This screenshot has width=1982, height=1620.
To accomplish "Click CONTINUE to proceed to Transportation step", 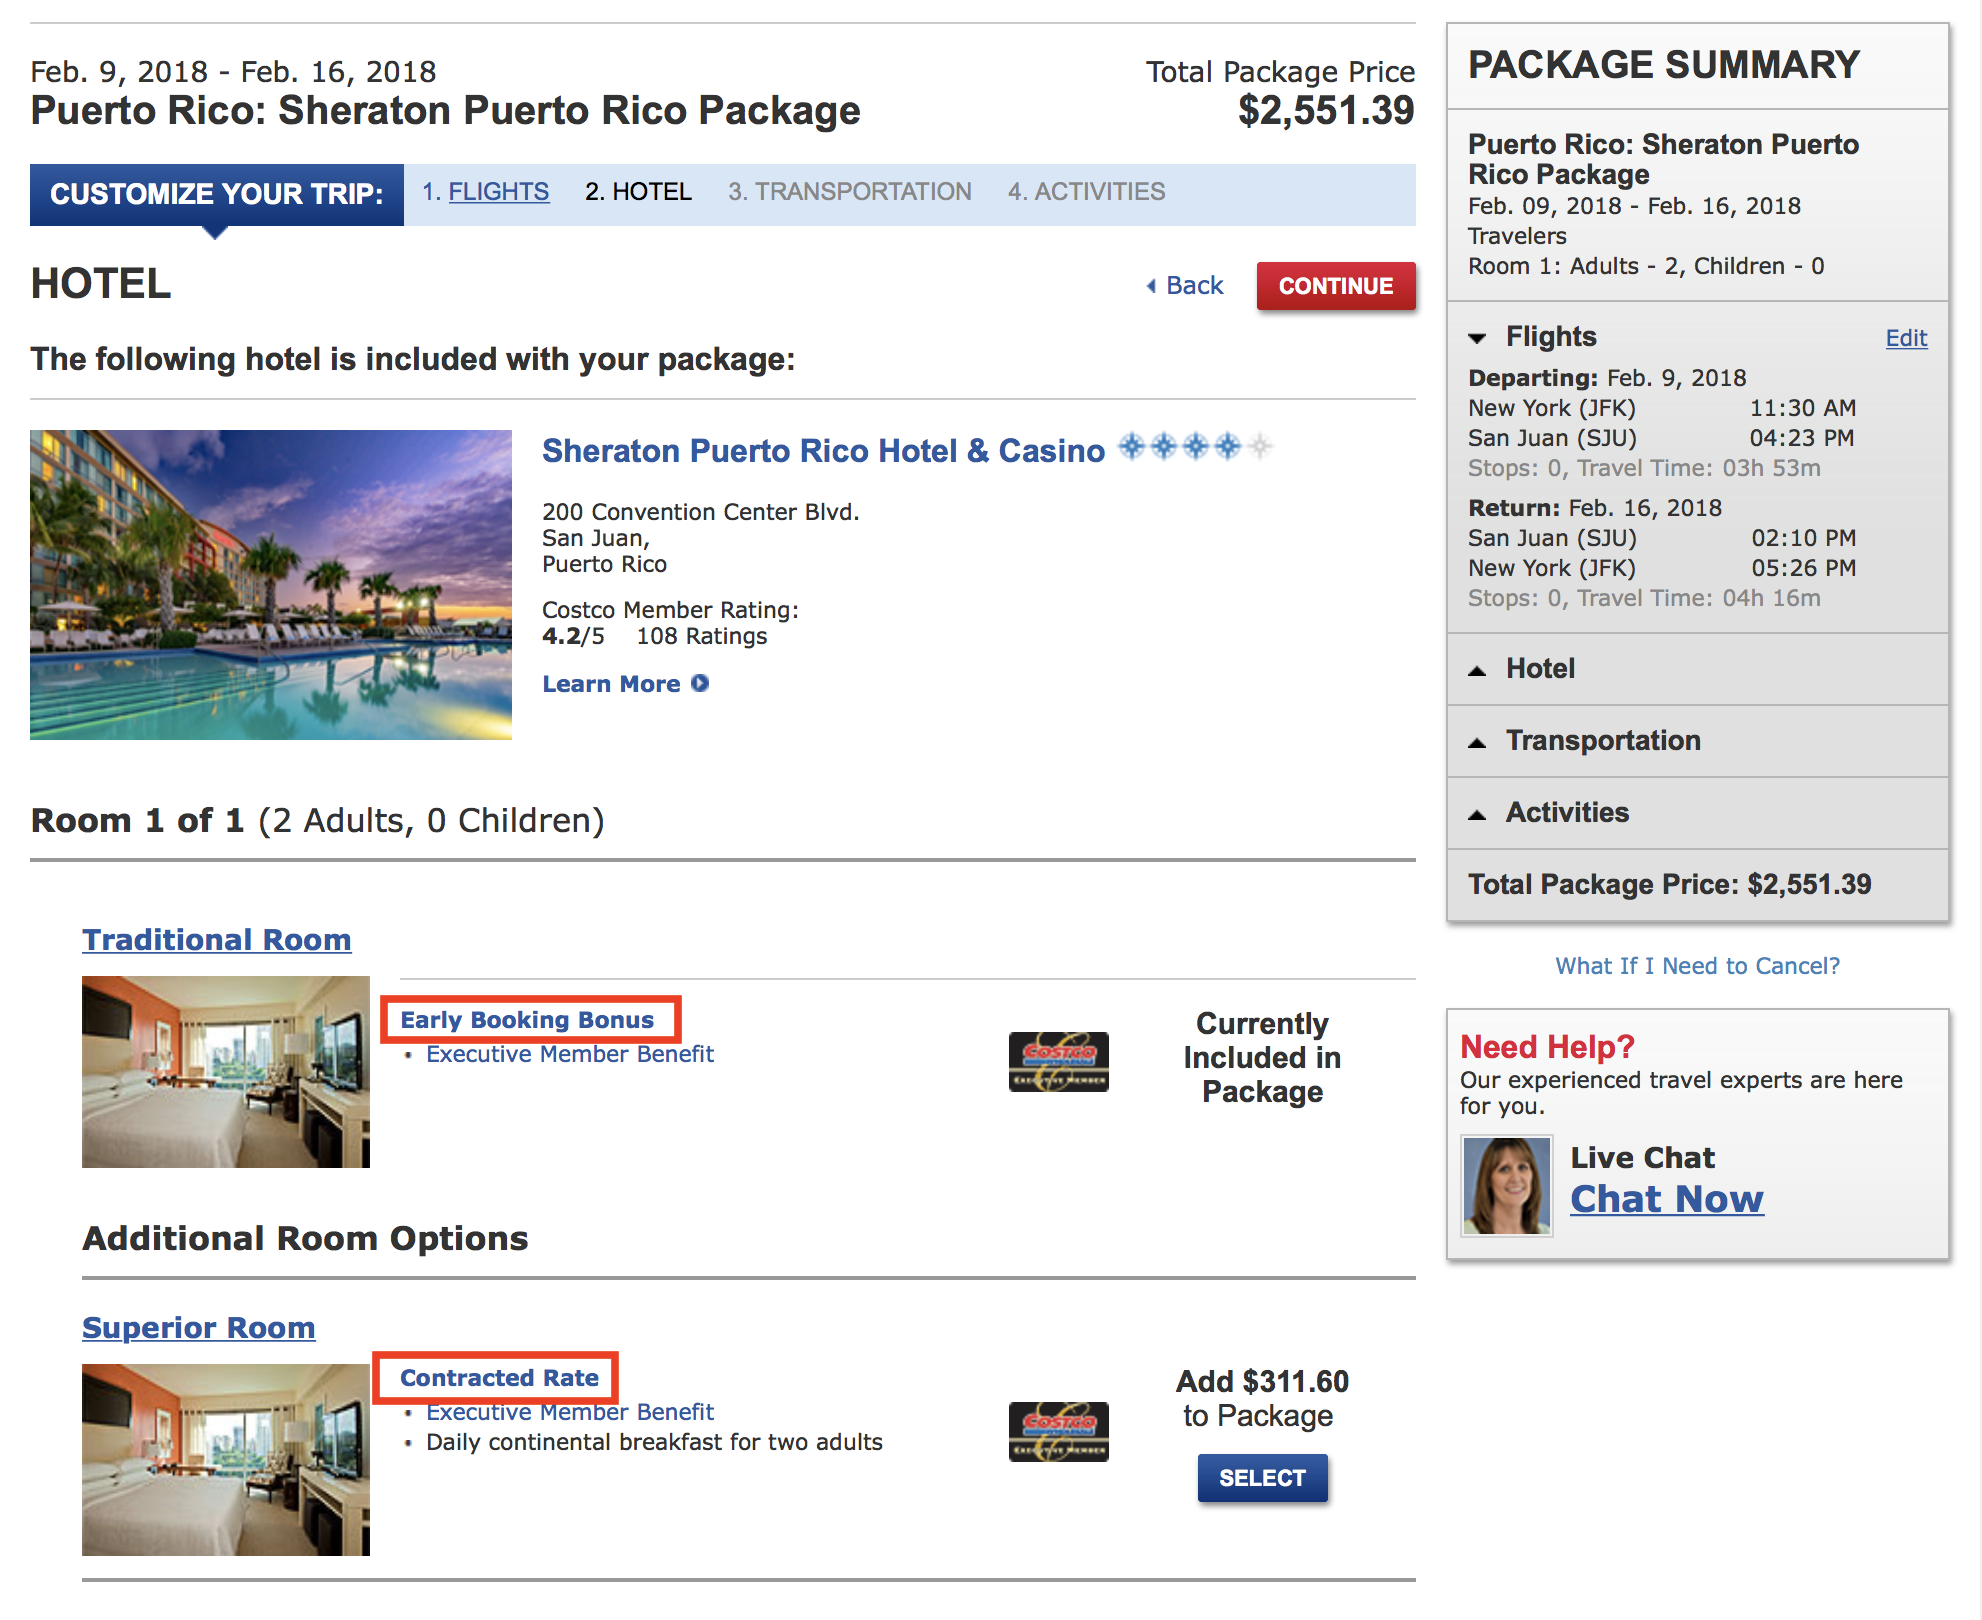I will (1333, 286).
